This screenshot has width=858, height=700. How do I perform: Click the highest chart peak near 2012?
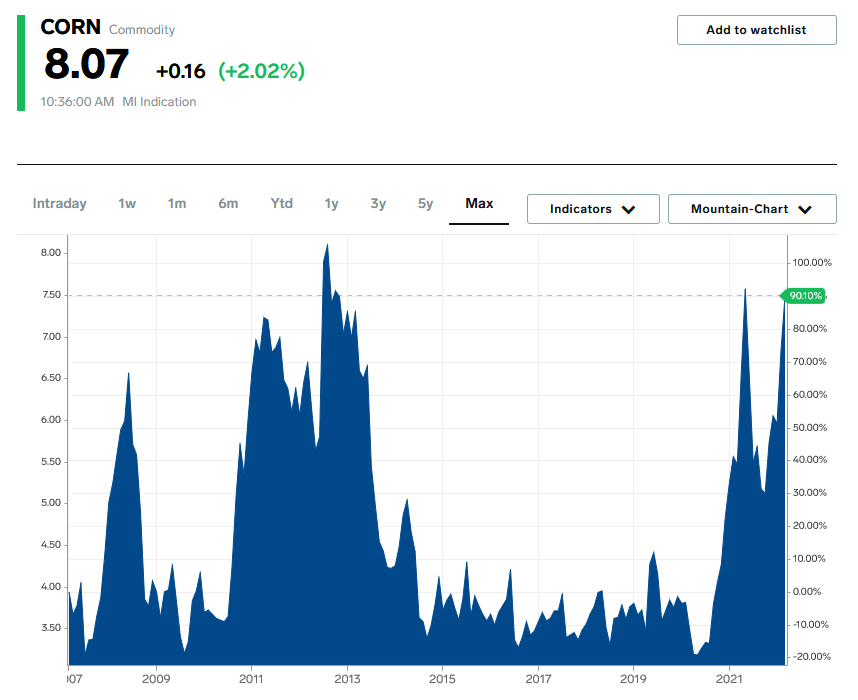327,246
